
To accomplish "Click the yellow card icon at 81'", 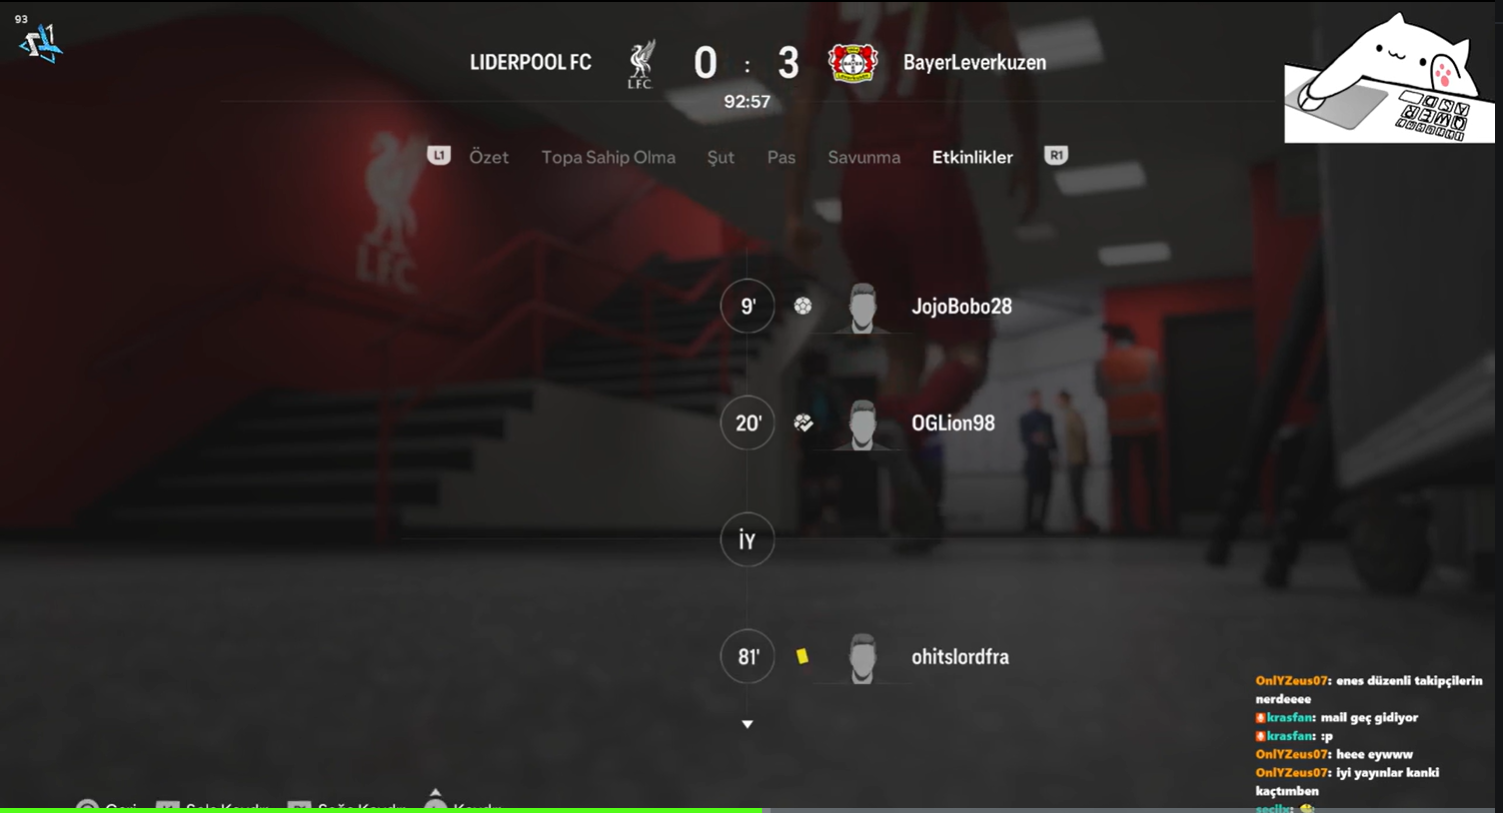I will [x=802, y=656].
